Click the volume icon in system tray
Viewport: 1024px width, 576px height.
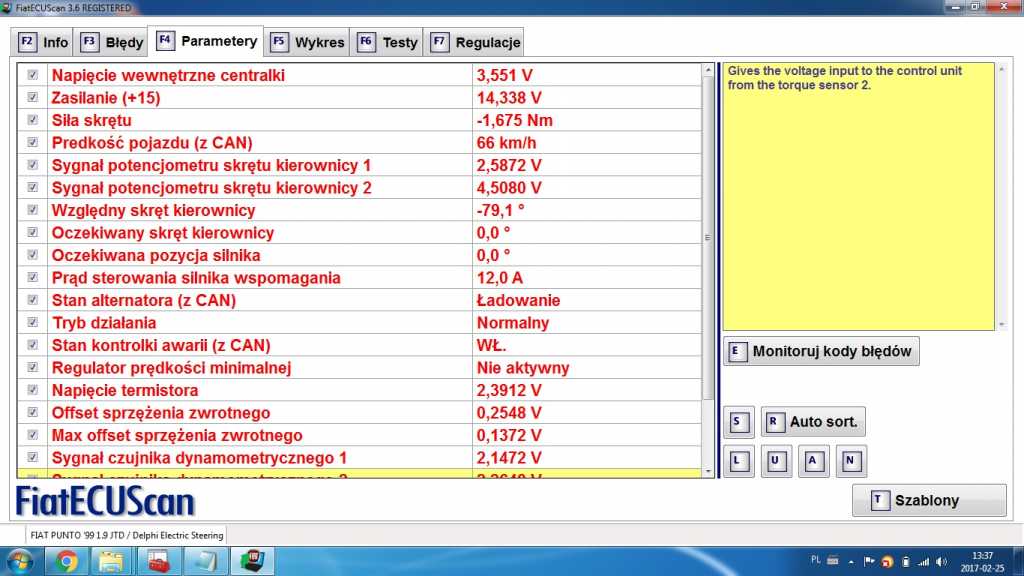(943, 561)
